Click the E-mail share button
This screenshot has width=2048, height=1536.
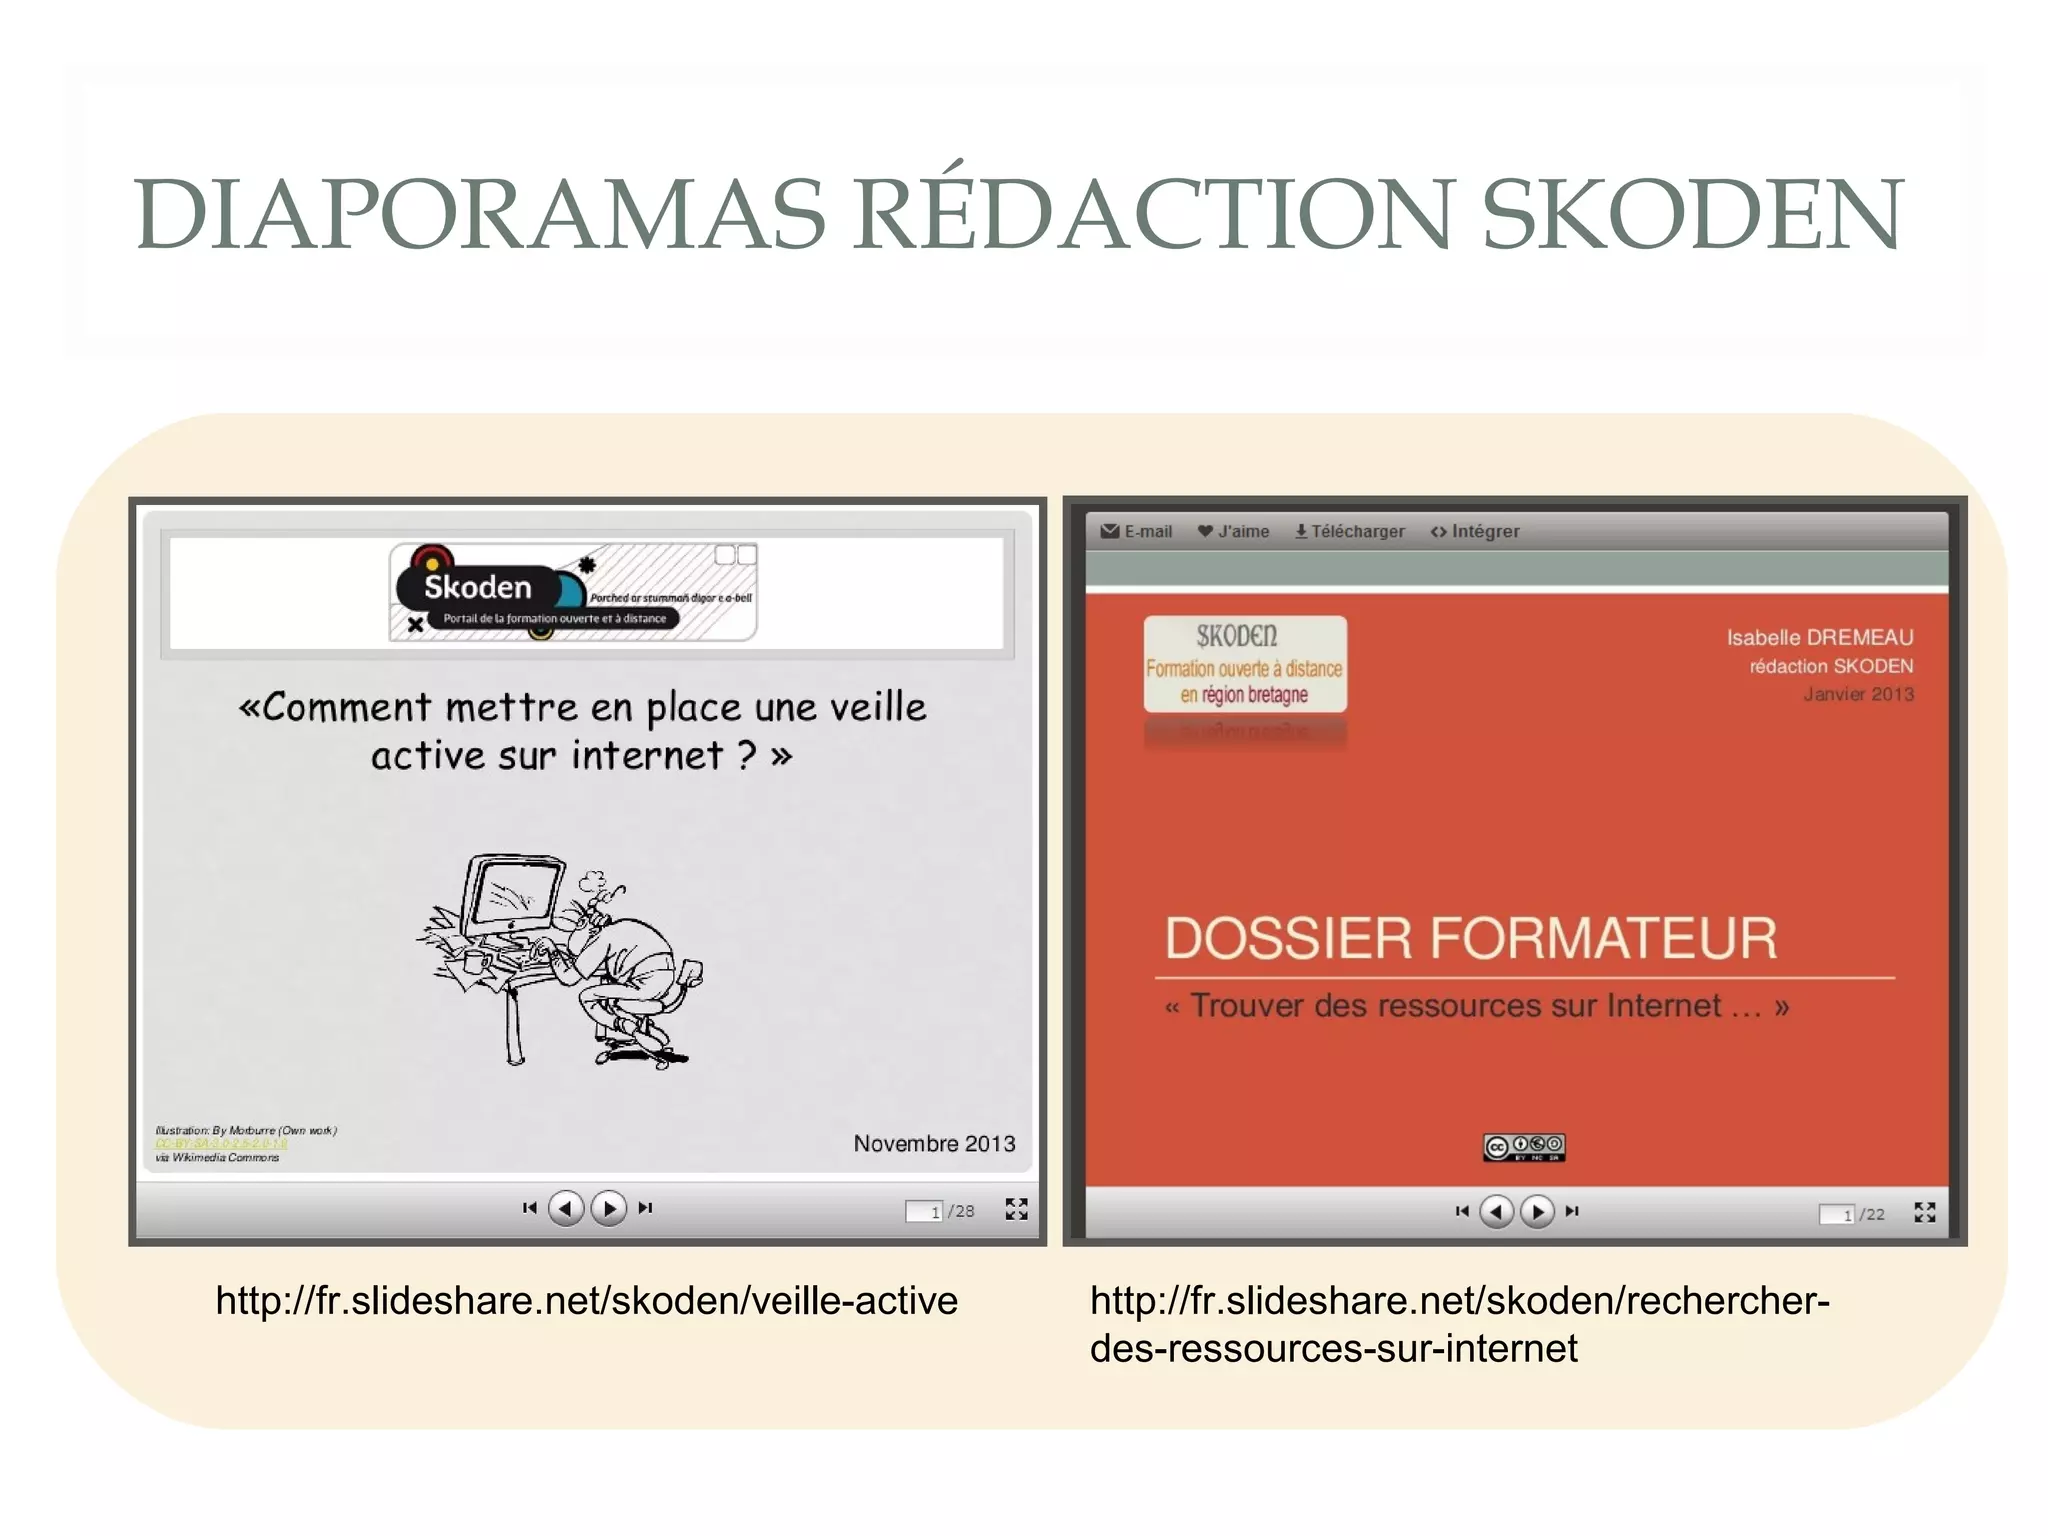[x=1136, y=531]
